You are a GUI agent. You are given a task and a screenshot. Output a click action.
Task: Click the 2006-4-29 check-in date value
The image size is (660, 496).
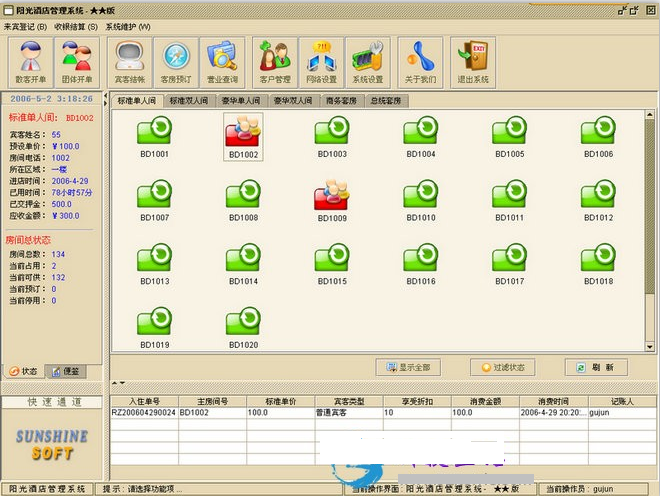coord(70,181)
